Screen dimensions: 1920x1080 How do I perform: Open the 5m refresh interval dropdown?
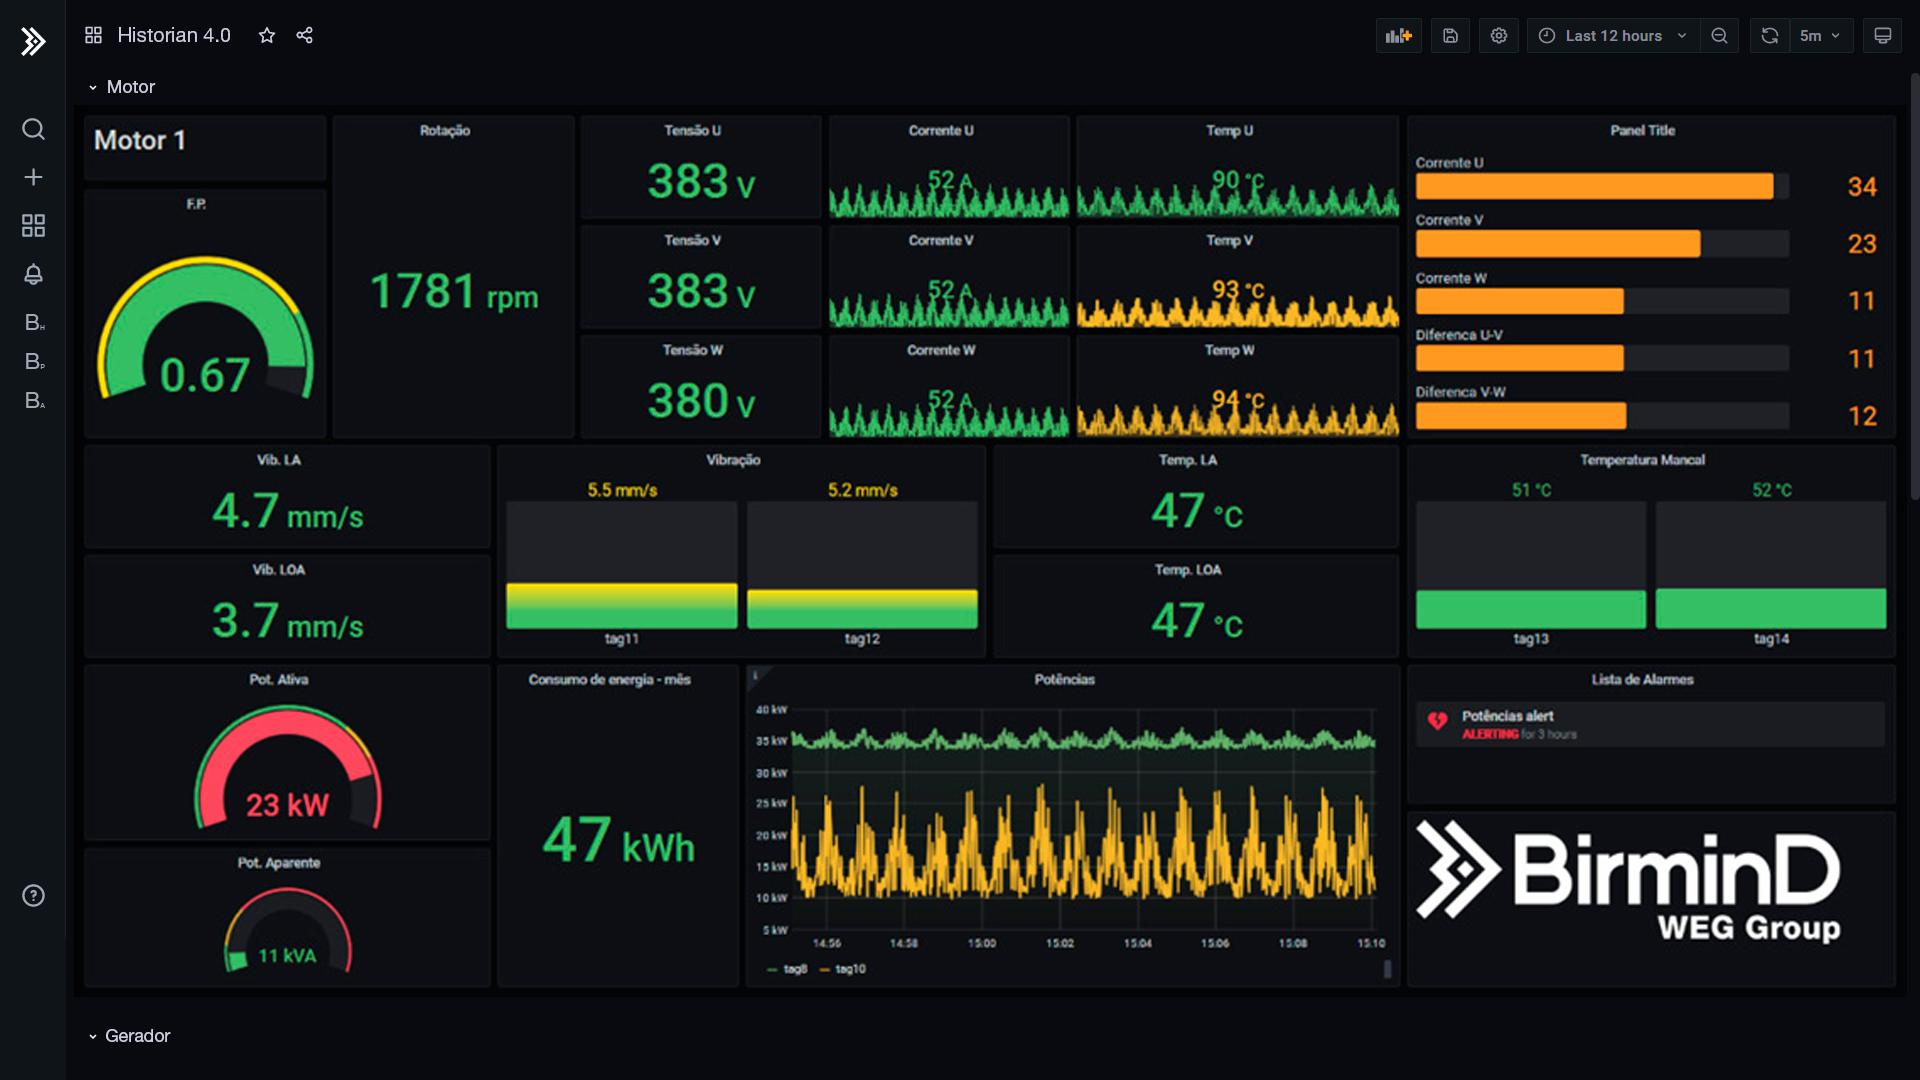pyautogui.click(x=1820, y=35)
